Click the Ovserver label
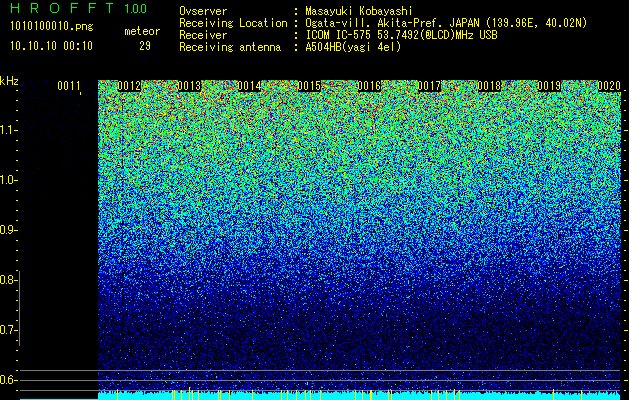Image resolution: width=629 pixels, height=400 pixels. pos(203,11)
